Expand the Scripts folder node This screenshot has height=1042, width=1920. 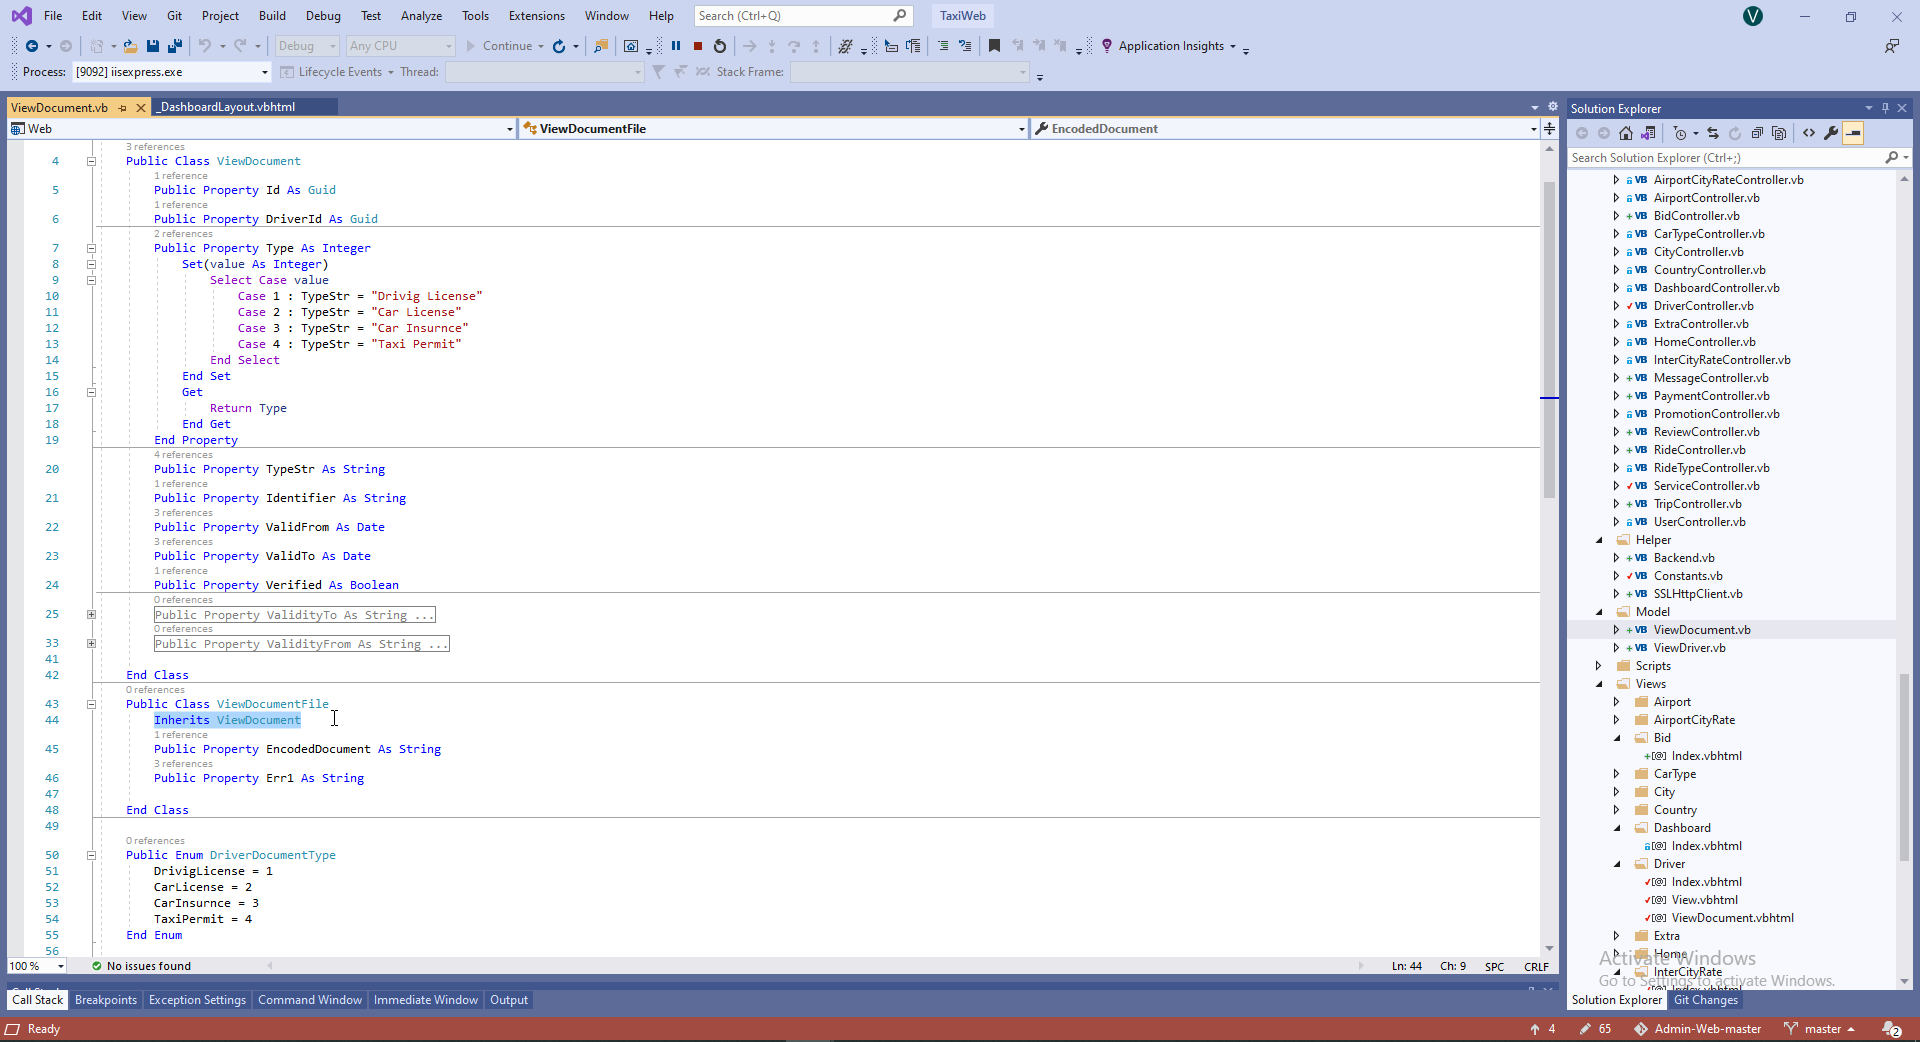[1599, 666]
